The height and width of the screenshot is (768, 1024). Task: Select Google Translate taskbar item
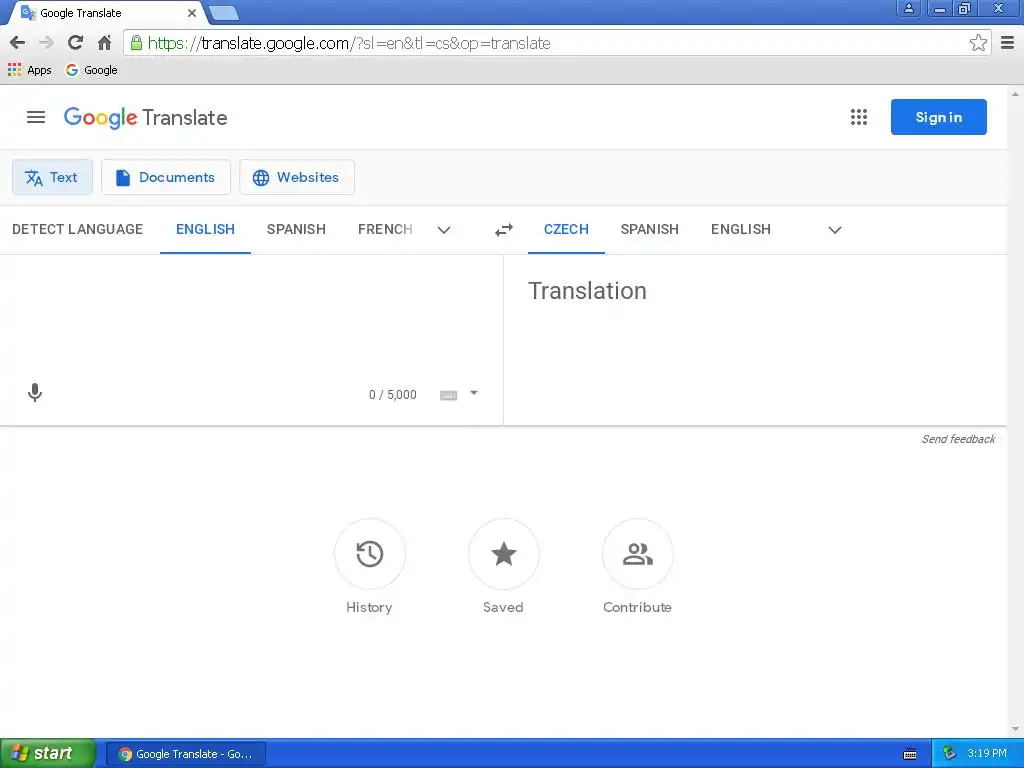pyautogui.click(x=186, y=754)
